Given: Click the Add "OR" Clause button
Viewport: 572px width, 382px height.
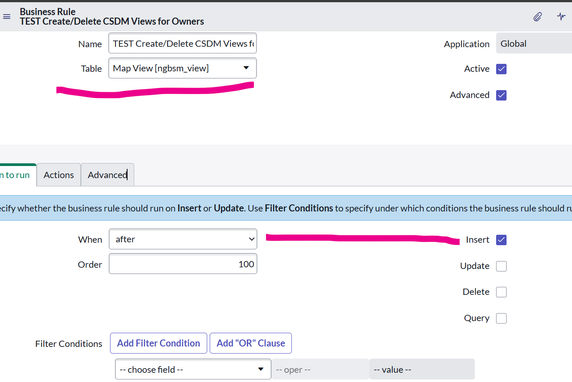Looking at the screenshot, I should pyautogui.click(x=251, y=343).
